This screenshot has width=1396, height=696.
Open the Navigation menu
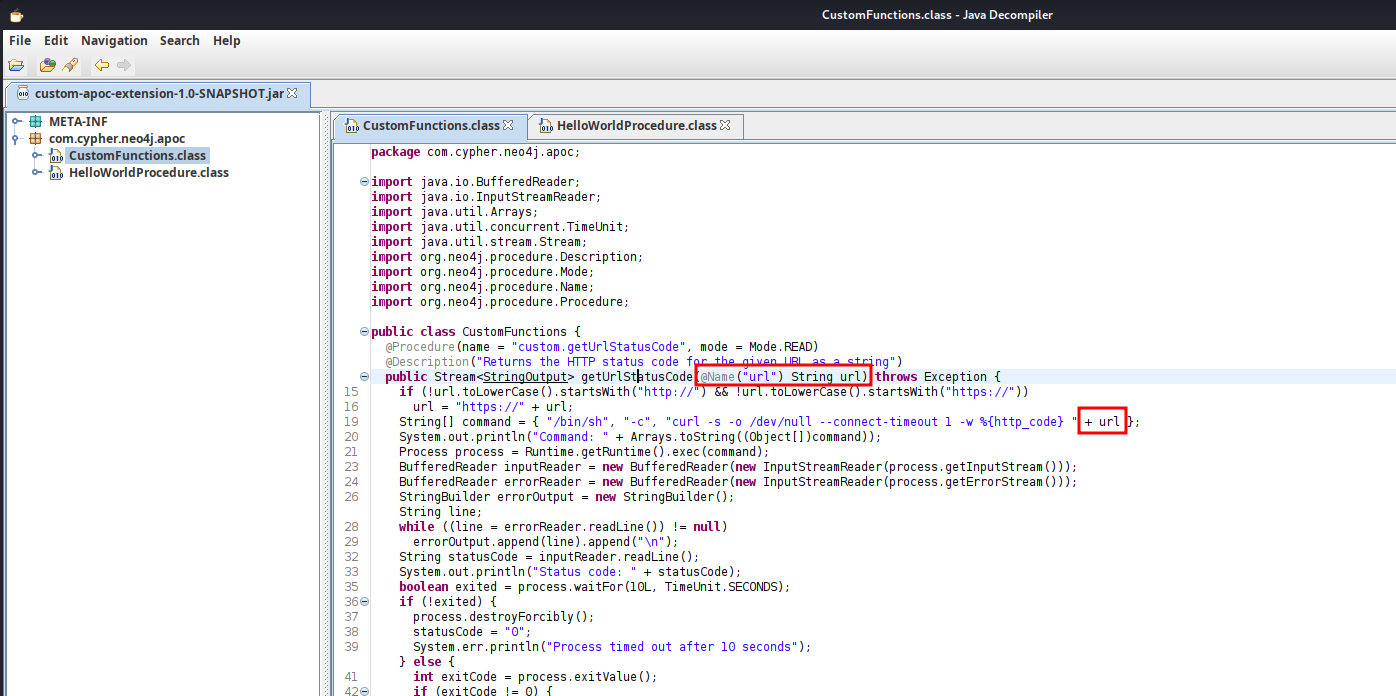(114, 41)
